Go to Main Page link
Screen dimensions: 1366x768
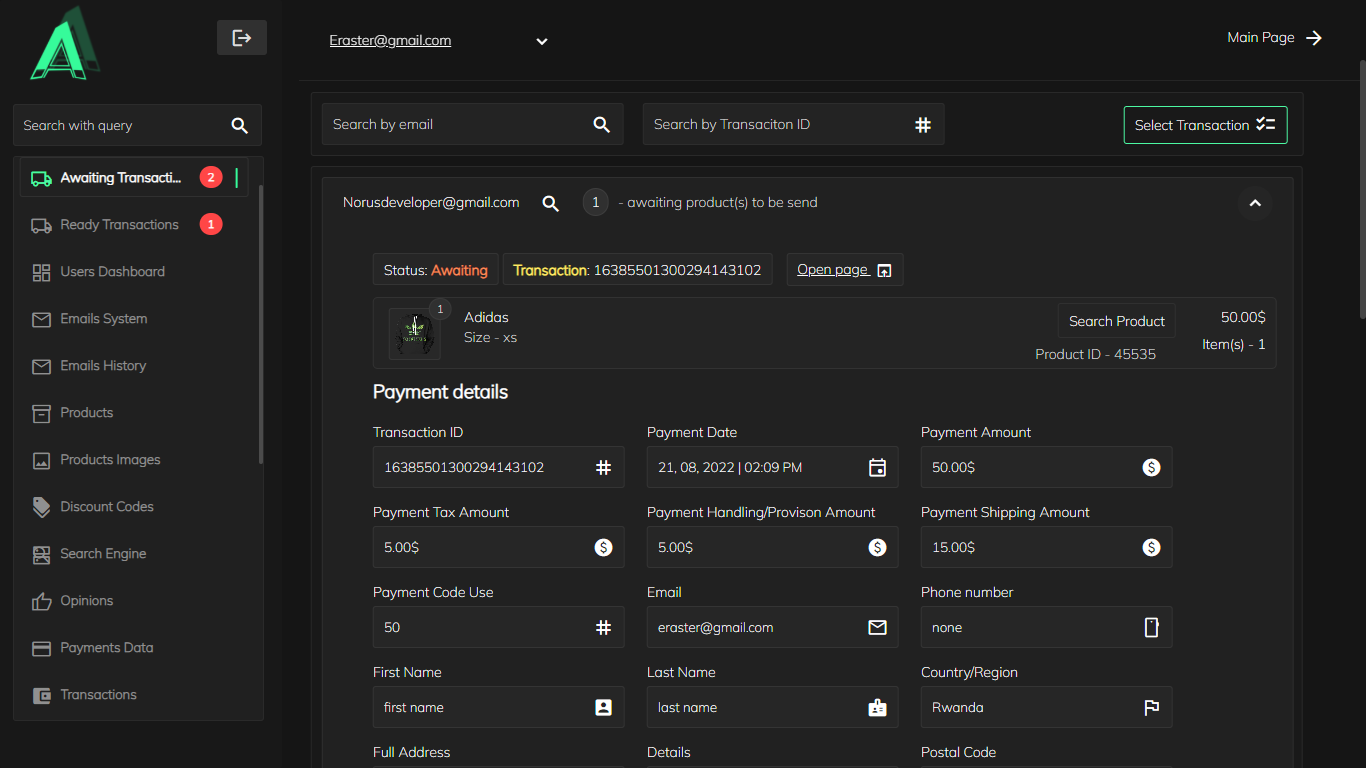(x=1274, y=38)
